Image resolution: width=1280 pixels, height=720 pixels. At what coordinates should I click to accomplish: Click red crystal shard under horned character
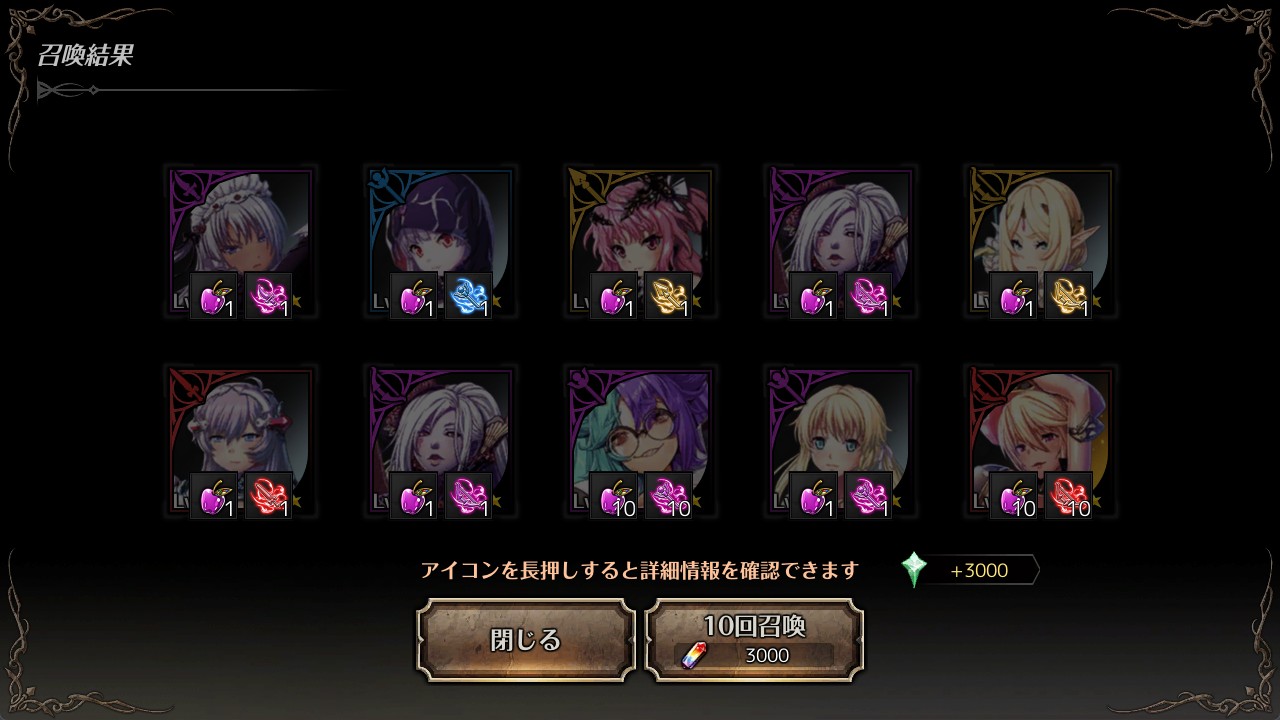click(x=268, y=496)
